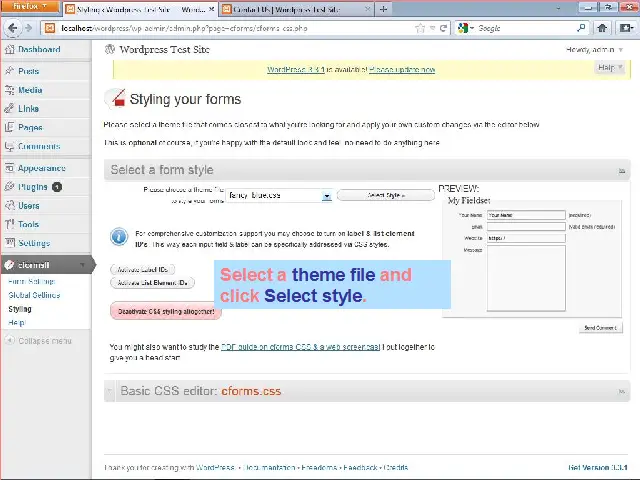Open a new browser tab with plus

(383, 9)
